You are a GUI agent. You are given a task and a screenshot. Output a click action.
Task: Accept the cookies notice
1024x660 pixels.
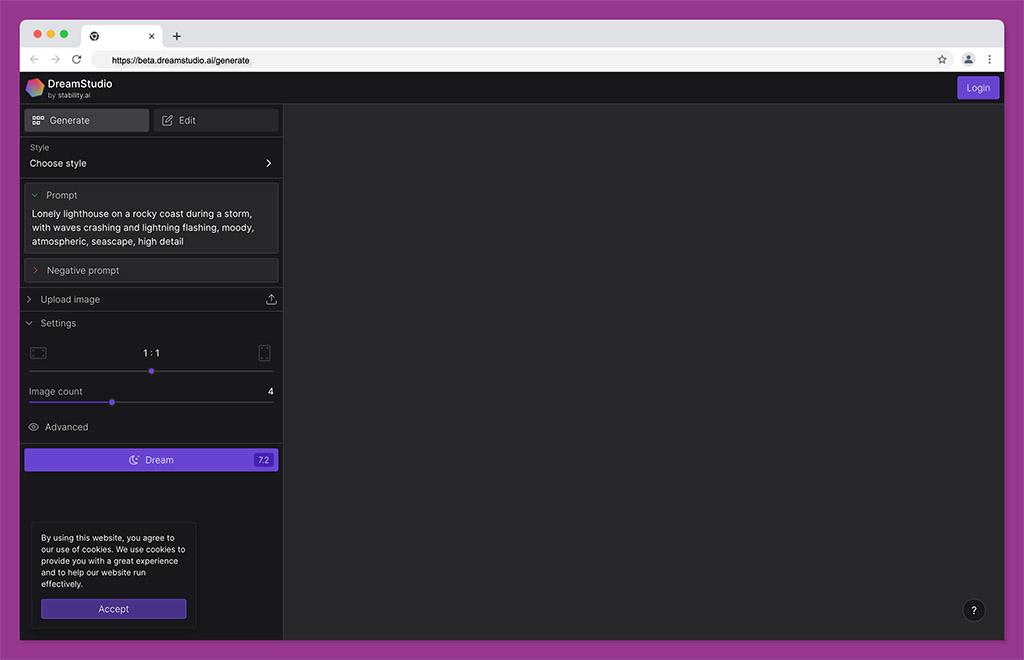click(x=114, y=609)
